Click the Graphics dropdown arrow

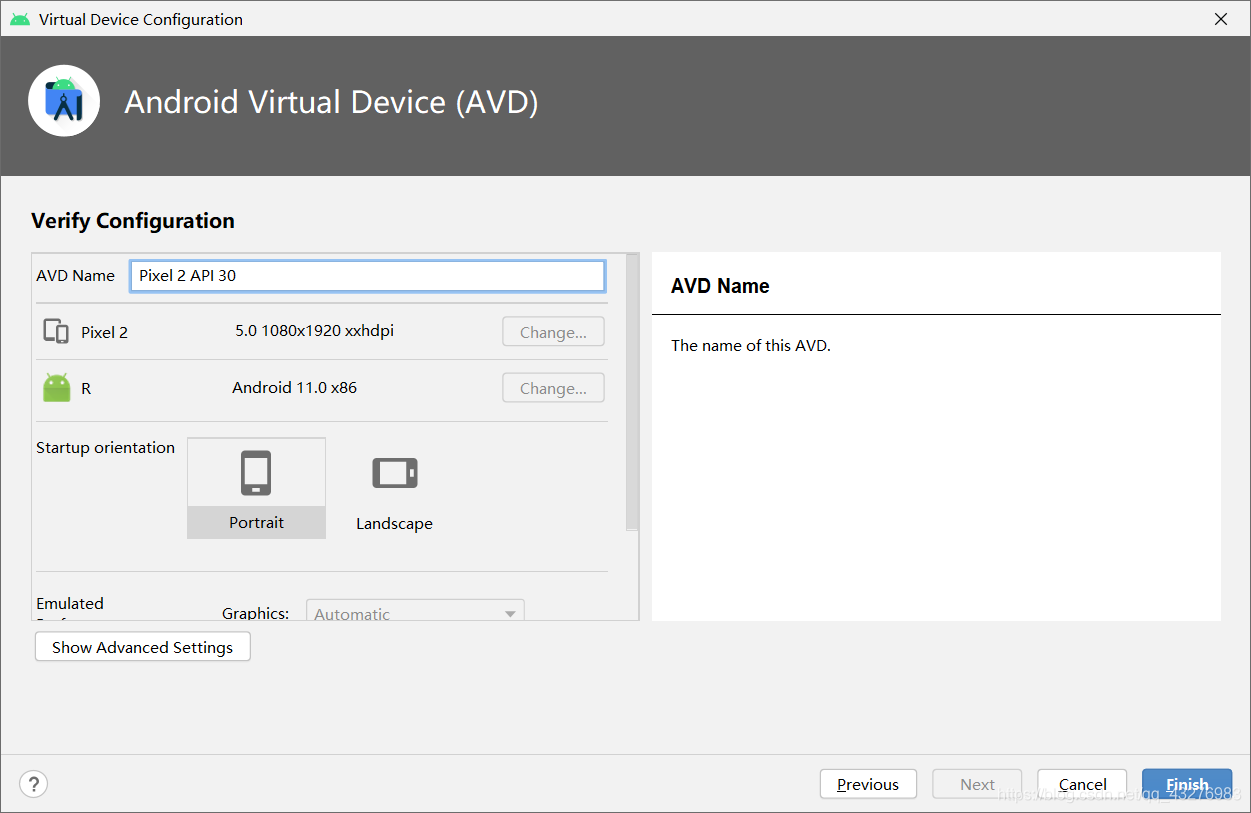point(510,614)
